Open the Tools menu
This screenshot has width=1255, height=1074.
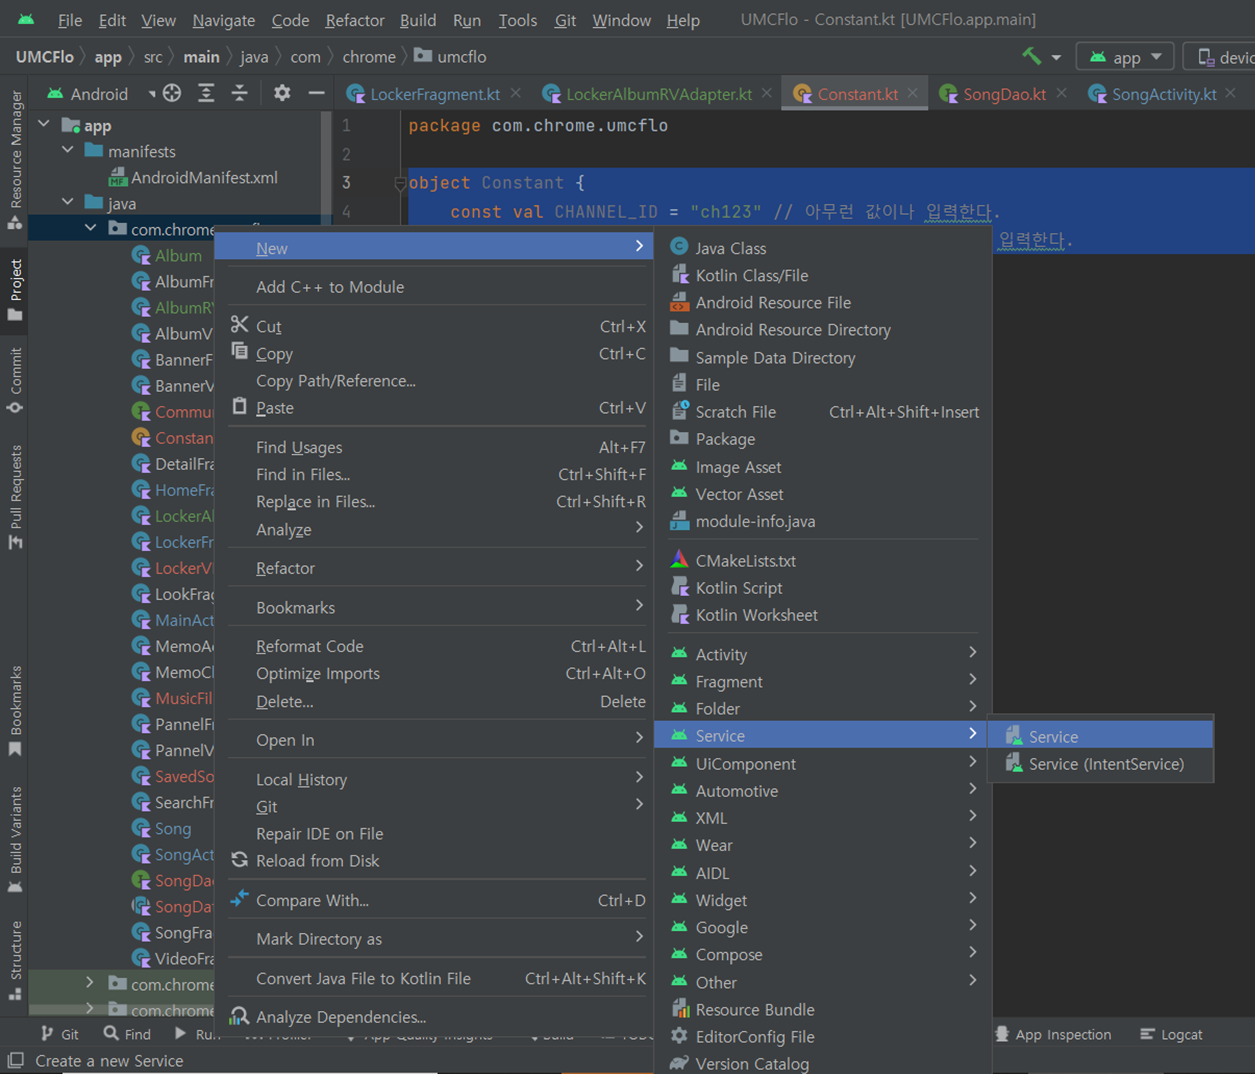coord(517,20)
